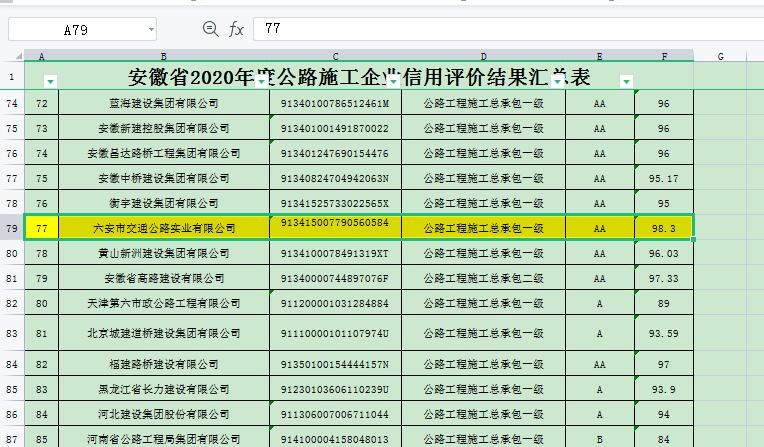The image size is (764, 447).
Task: Open the filter dropdown in column A
Action: coord(50,81)
